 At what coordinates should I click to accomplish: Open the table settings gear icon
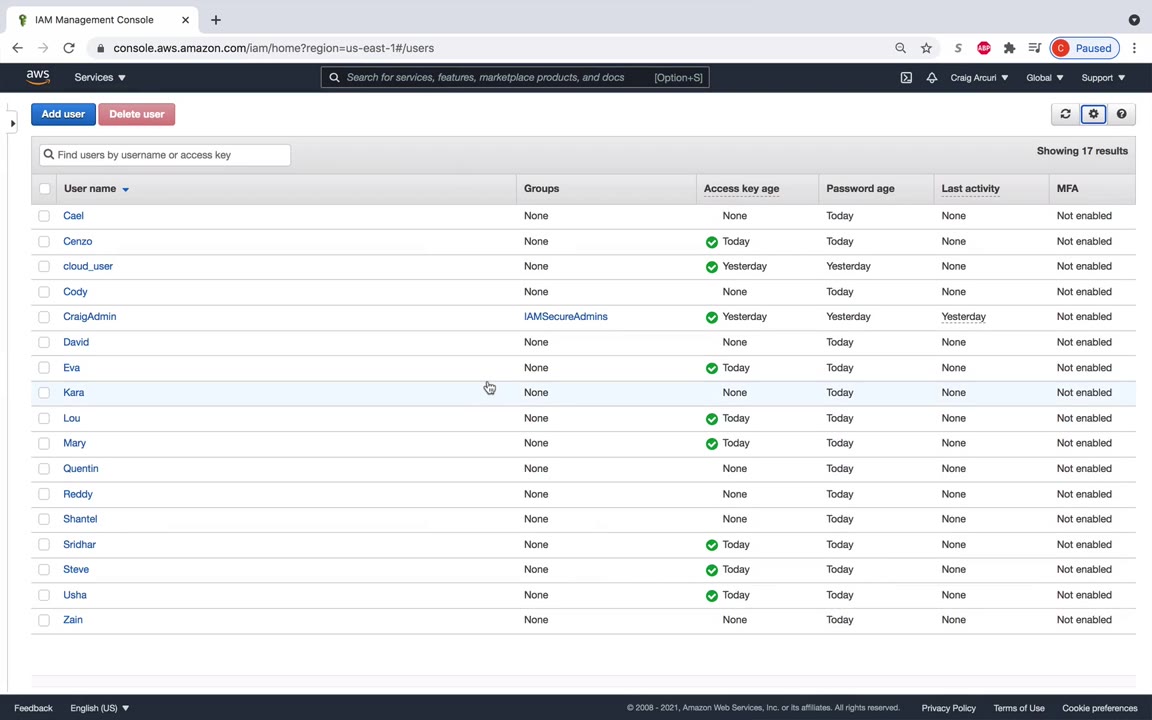coord(1093,114)
